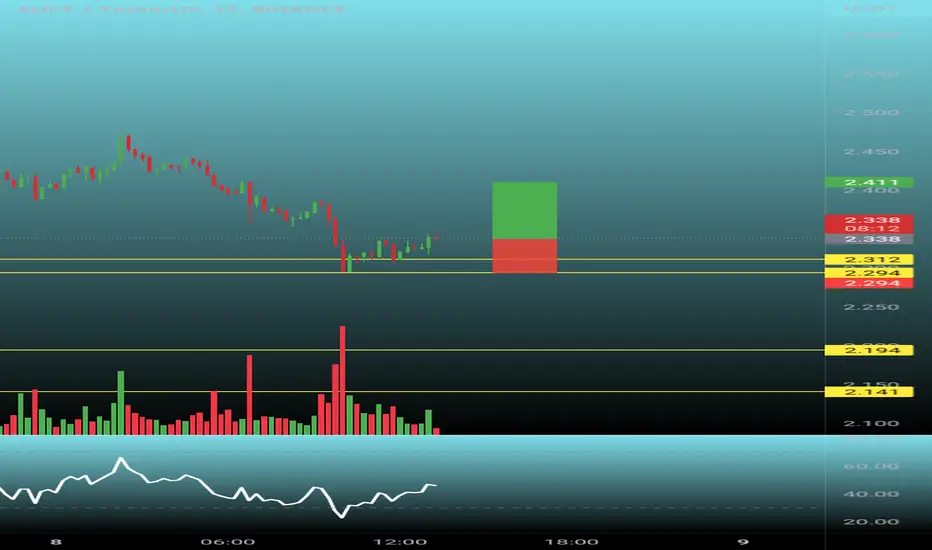The height and width of the screenshot is (550, 932).
Task: Click the 2.500 price axis value
Action: click(x=871, y=112)
